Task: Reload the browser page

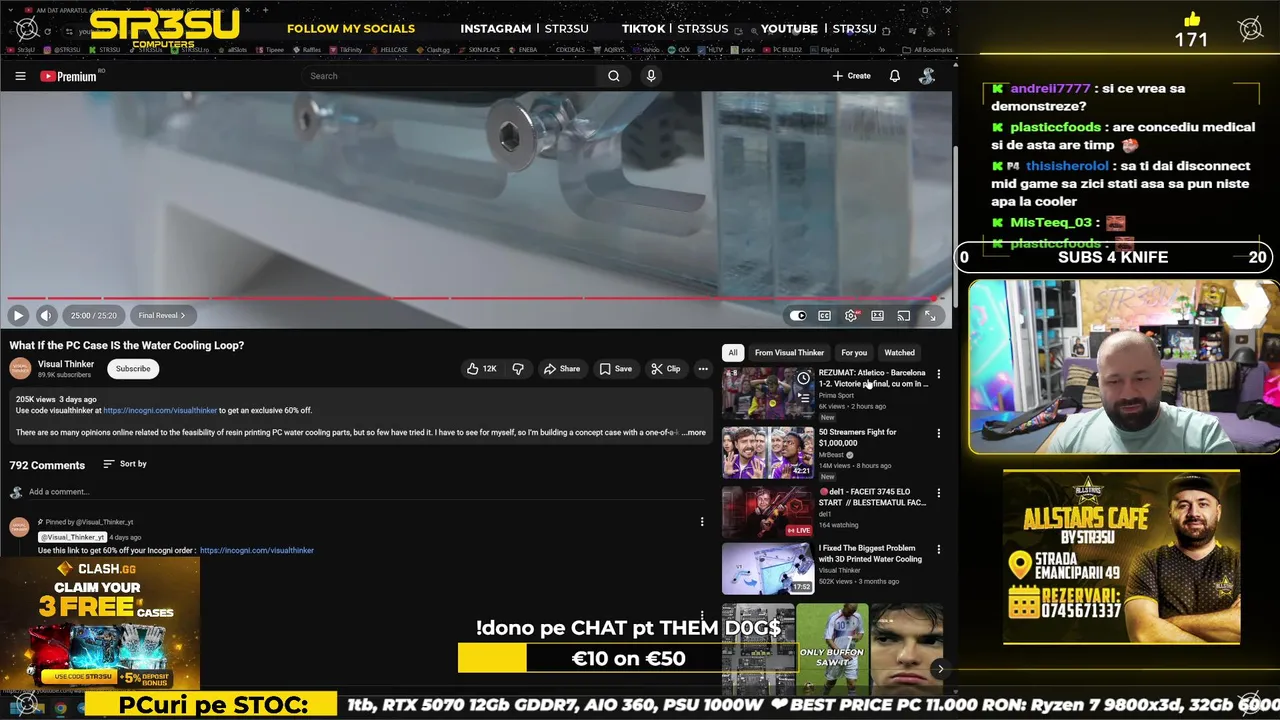Action: click(x=47, y=31)
